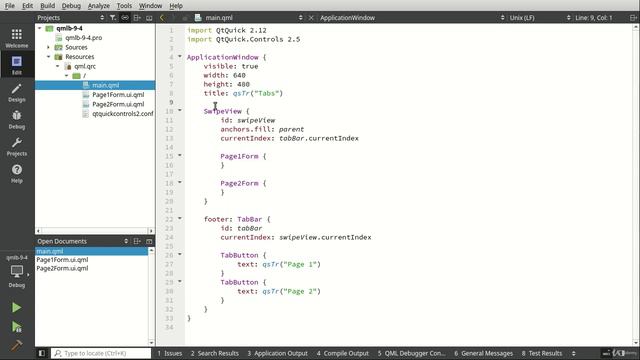Close the Open Documents panel

(149, 241)
